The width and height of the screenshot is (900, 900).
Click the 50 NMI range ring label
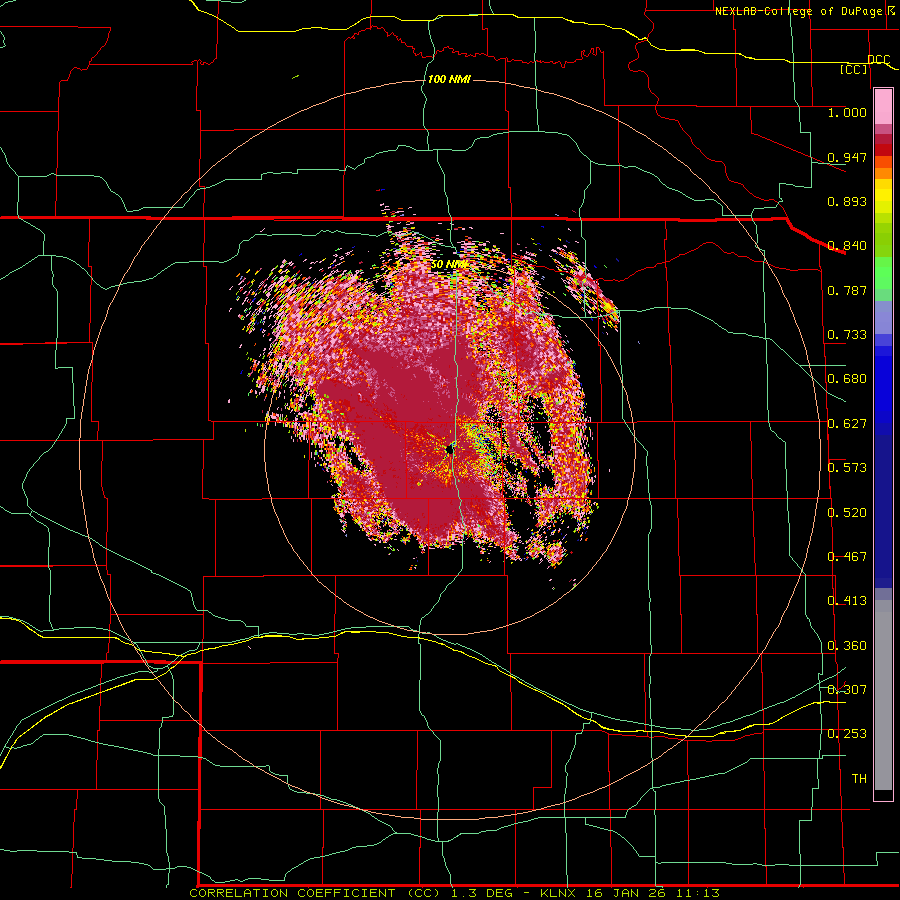[x=449, y=264]
